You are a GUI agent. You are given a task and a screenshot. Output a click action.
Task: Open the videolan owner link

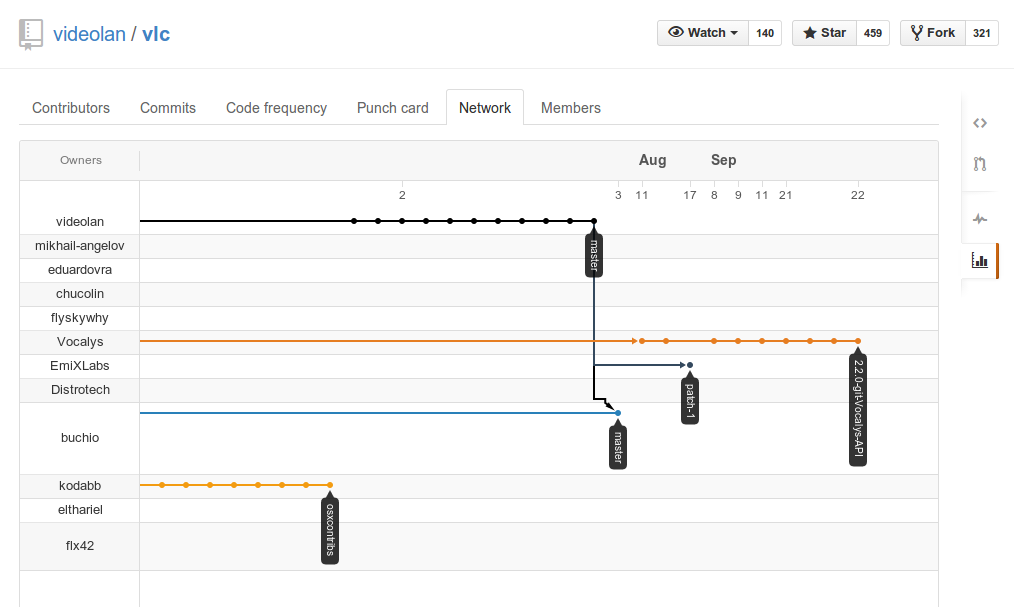click(89, 34)
